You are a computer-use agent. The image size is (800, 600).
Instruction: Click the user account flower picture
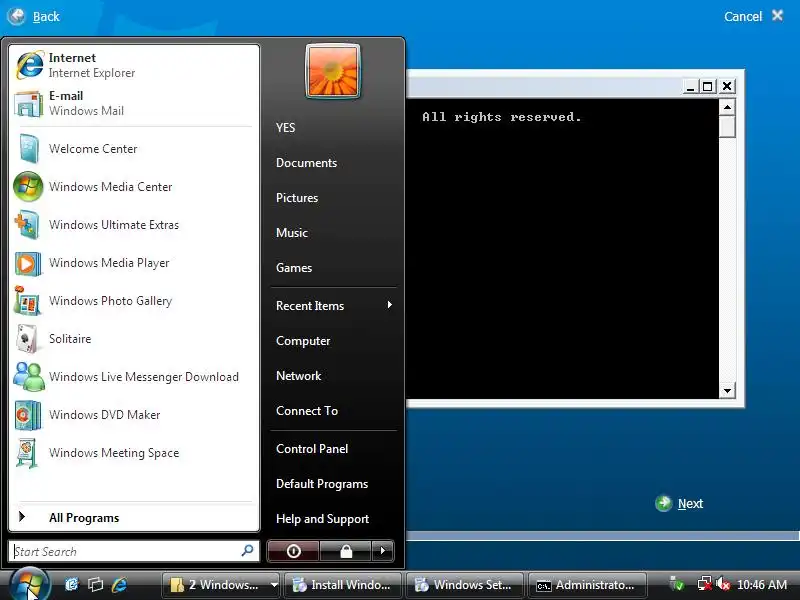[333, 71]
